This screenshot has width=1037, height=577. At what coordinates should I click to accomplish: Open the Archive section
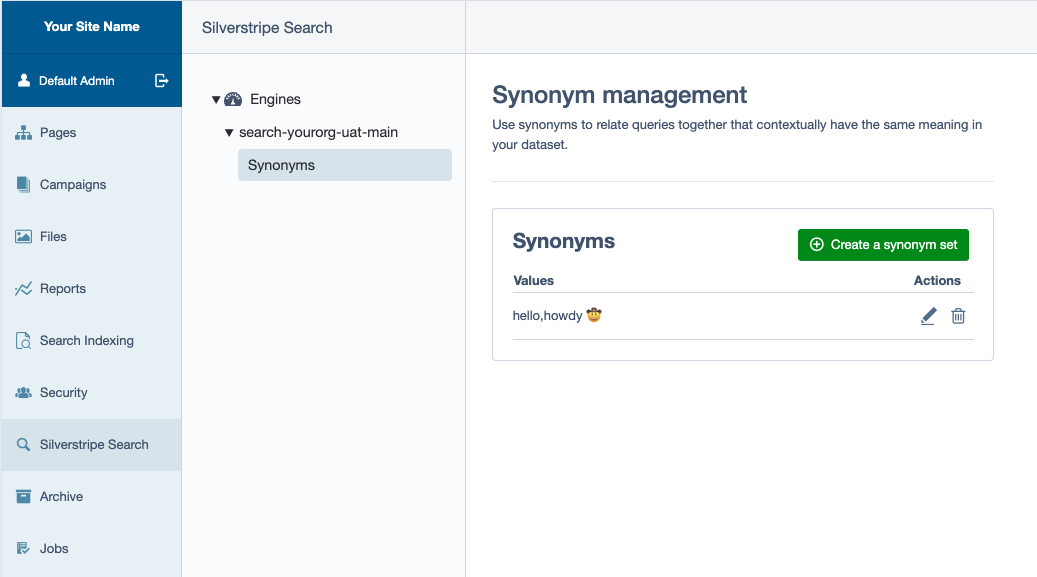tap(92, 496)
